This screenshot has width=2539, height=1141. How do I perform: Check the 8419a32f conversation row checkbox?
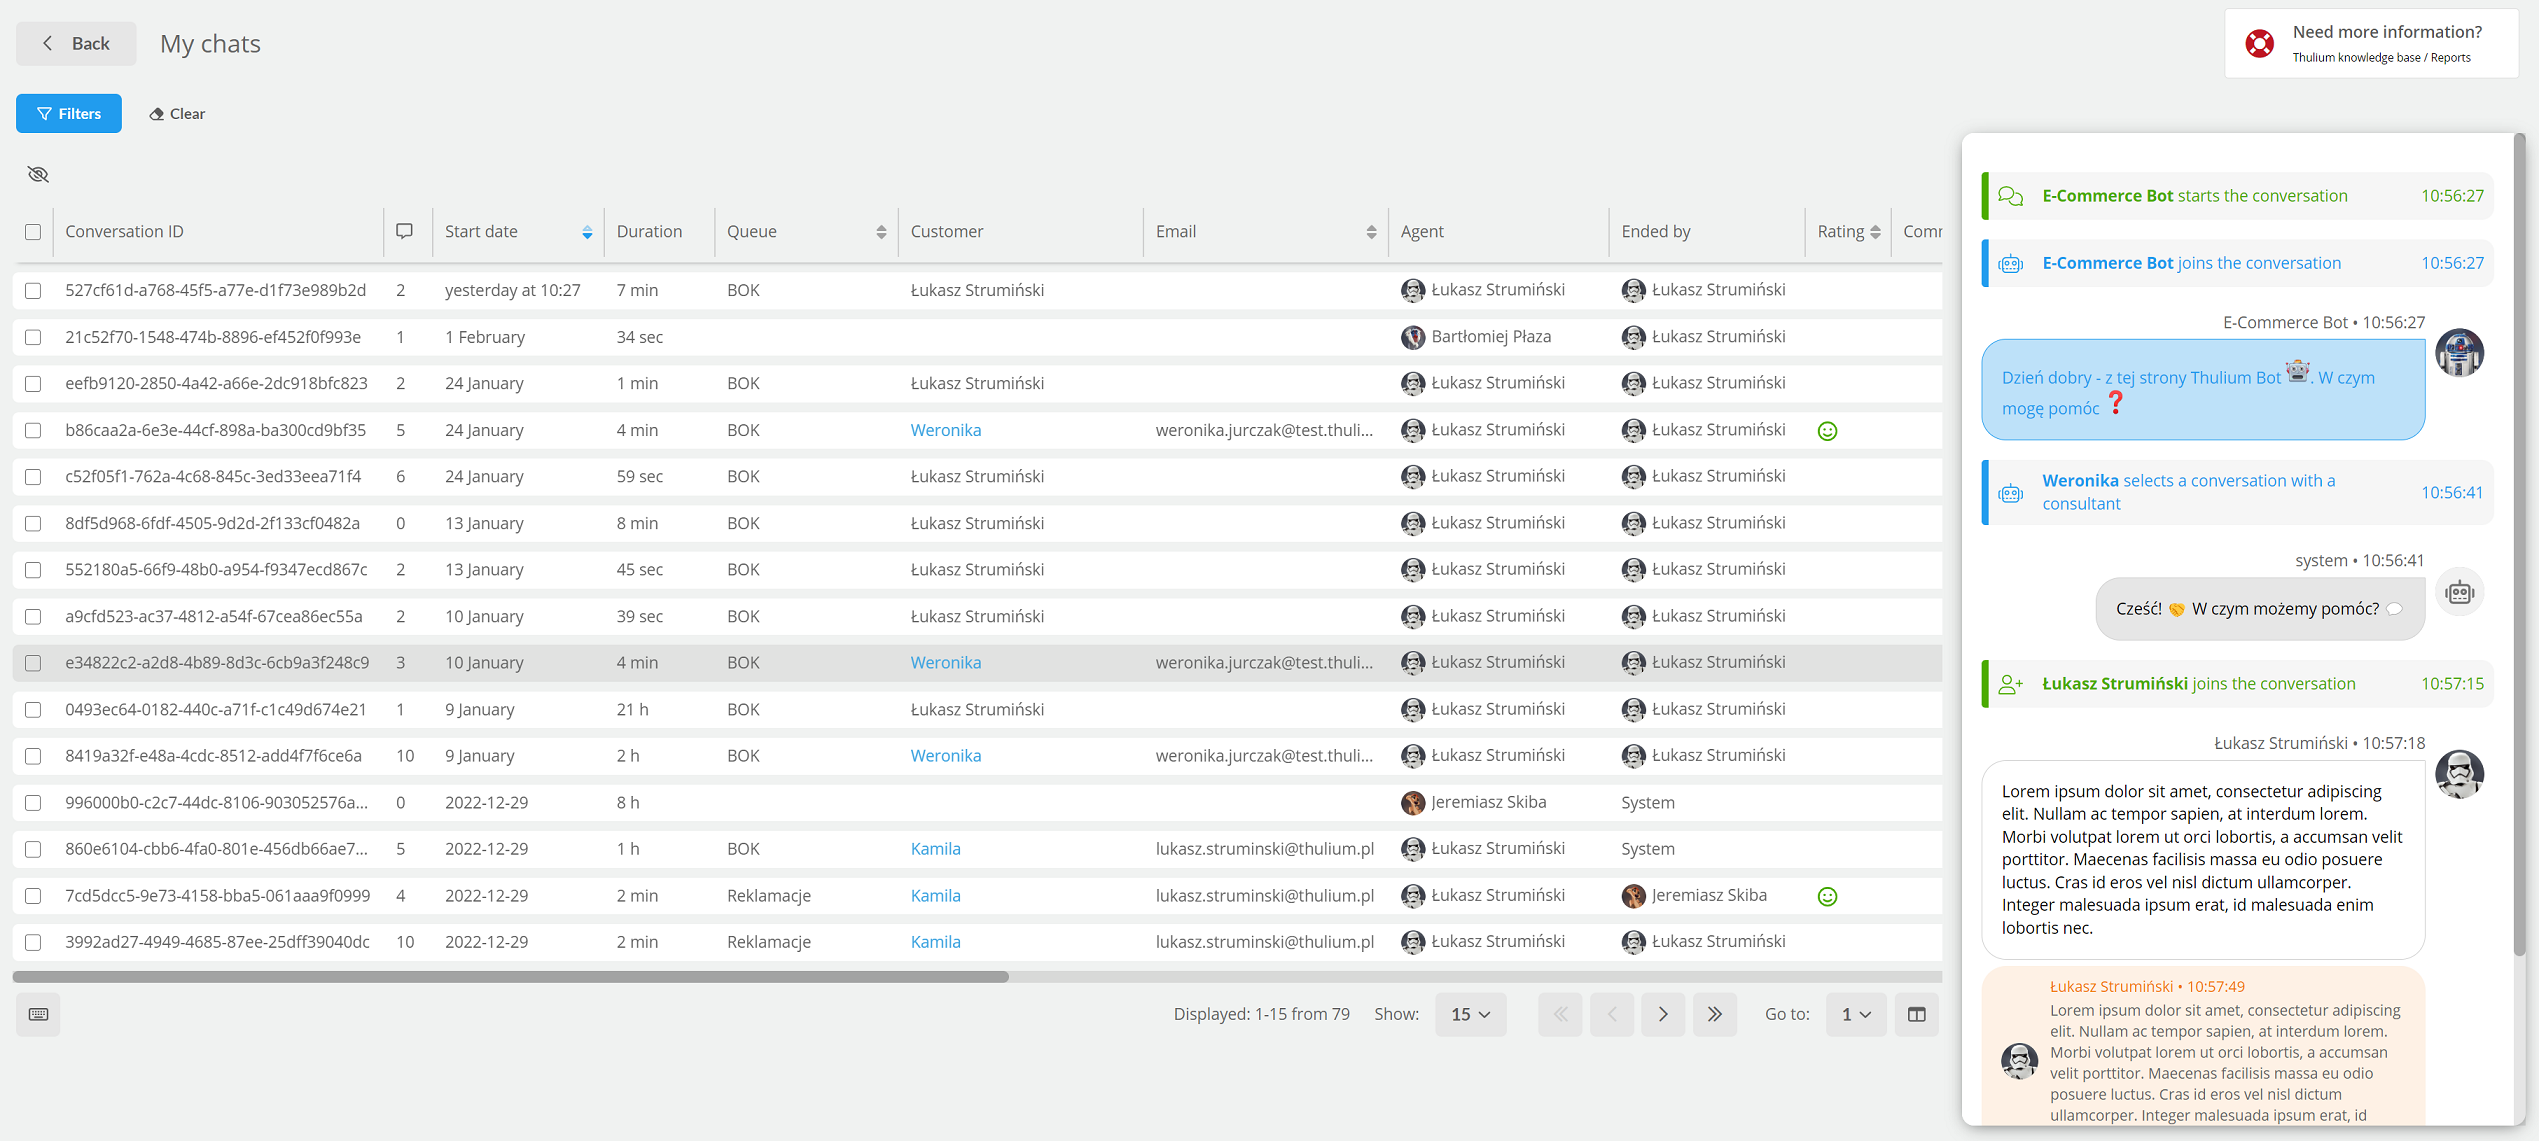click(x=33, y=756)
